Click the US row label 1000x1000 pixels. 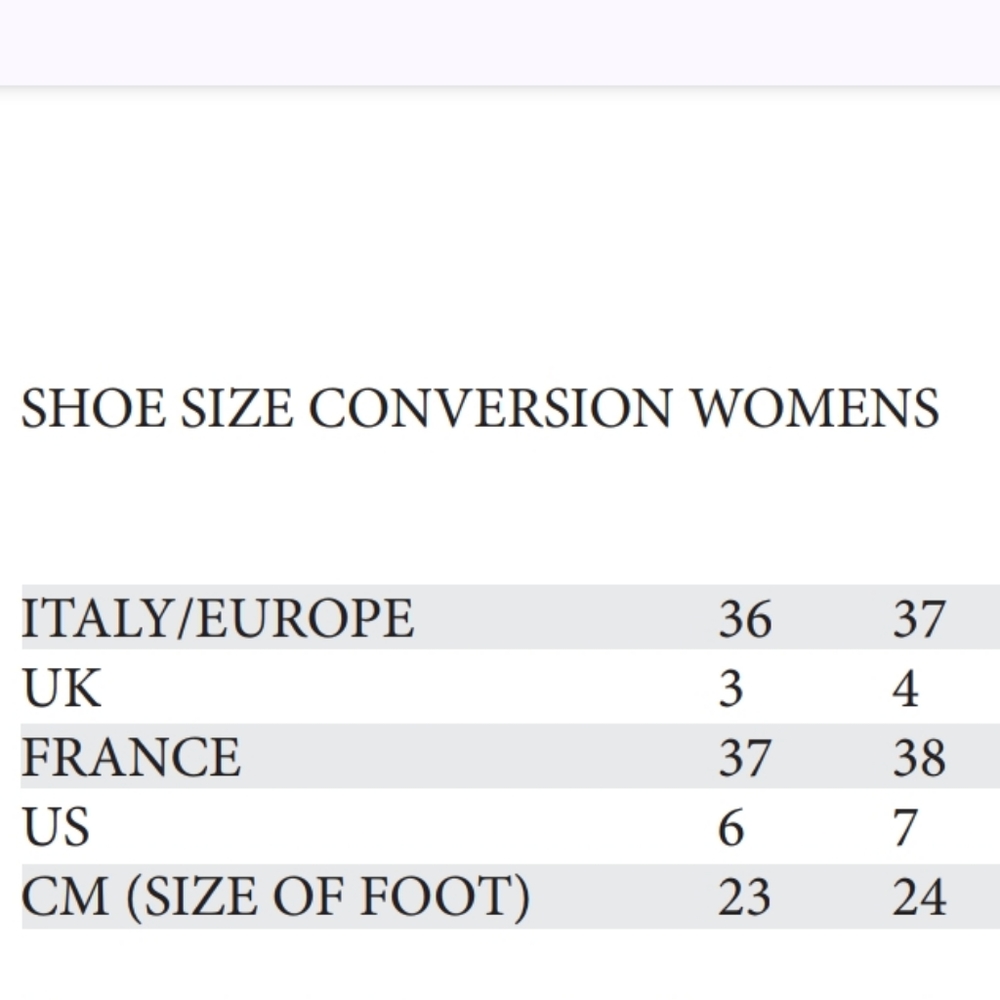pos(55,827)
